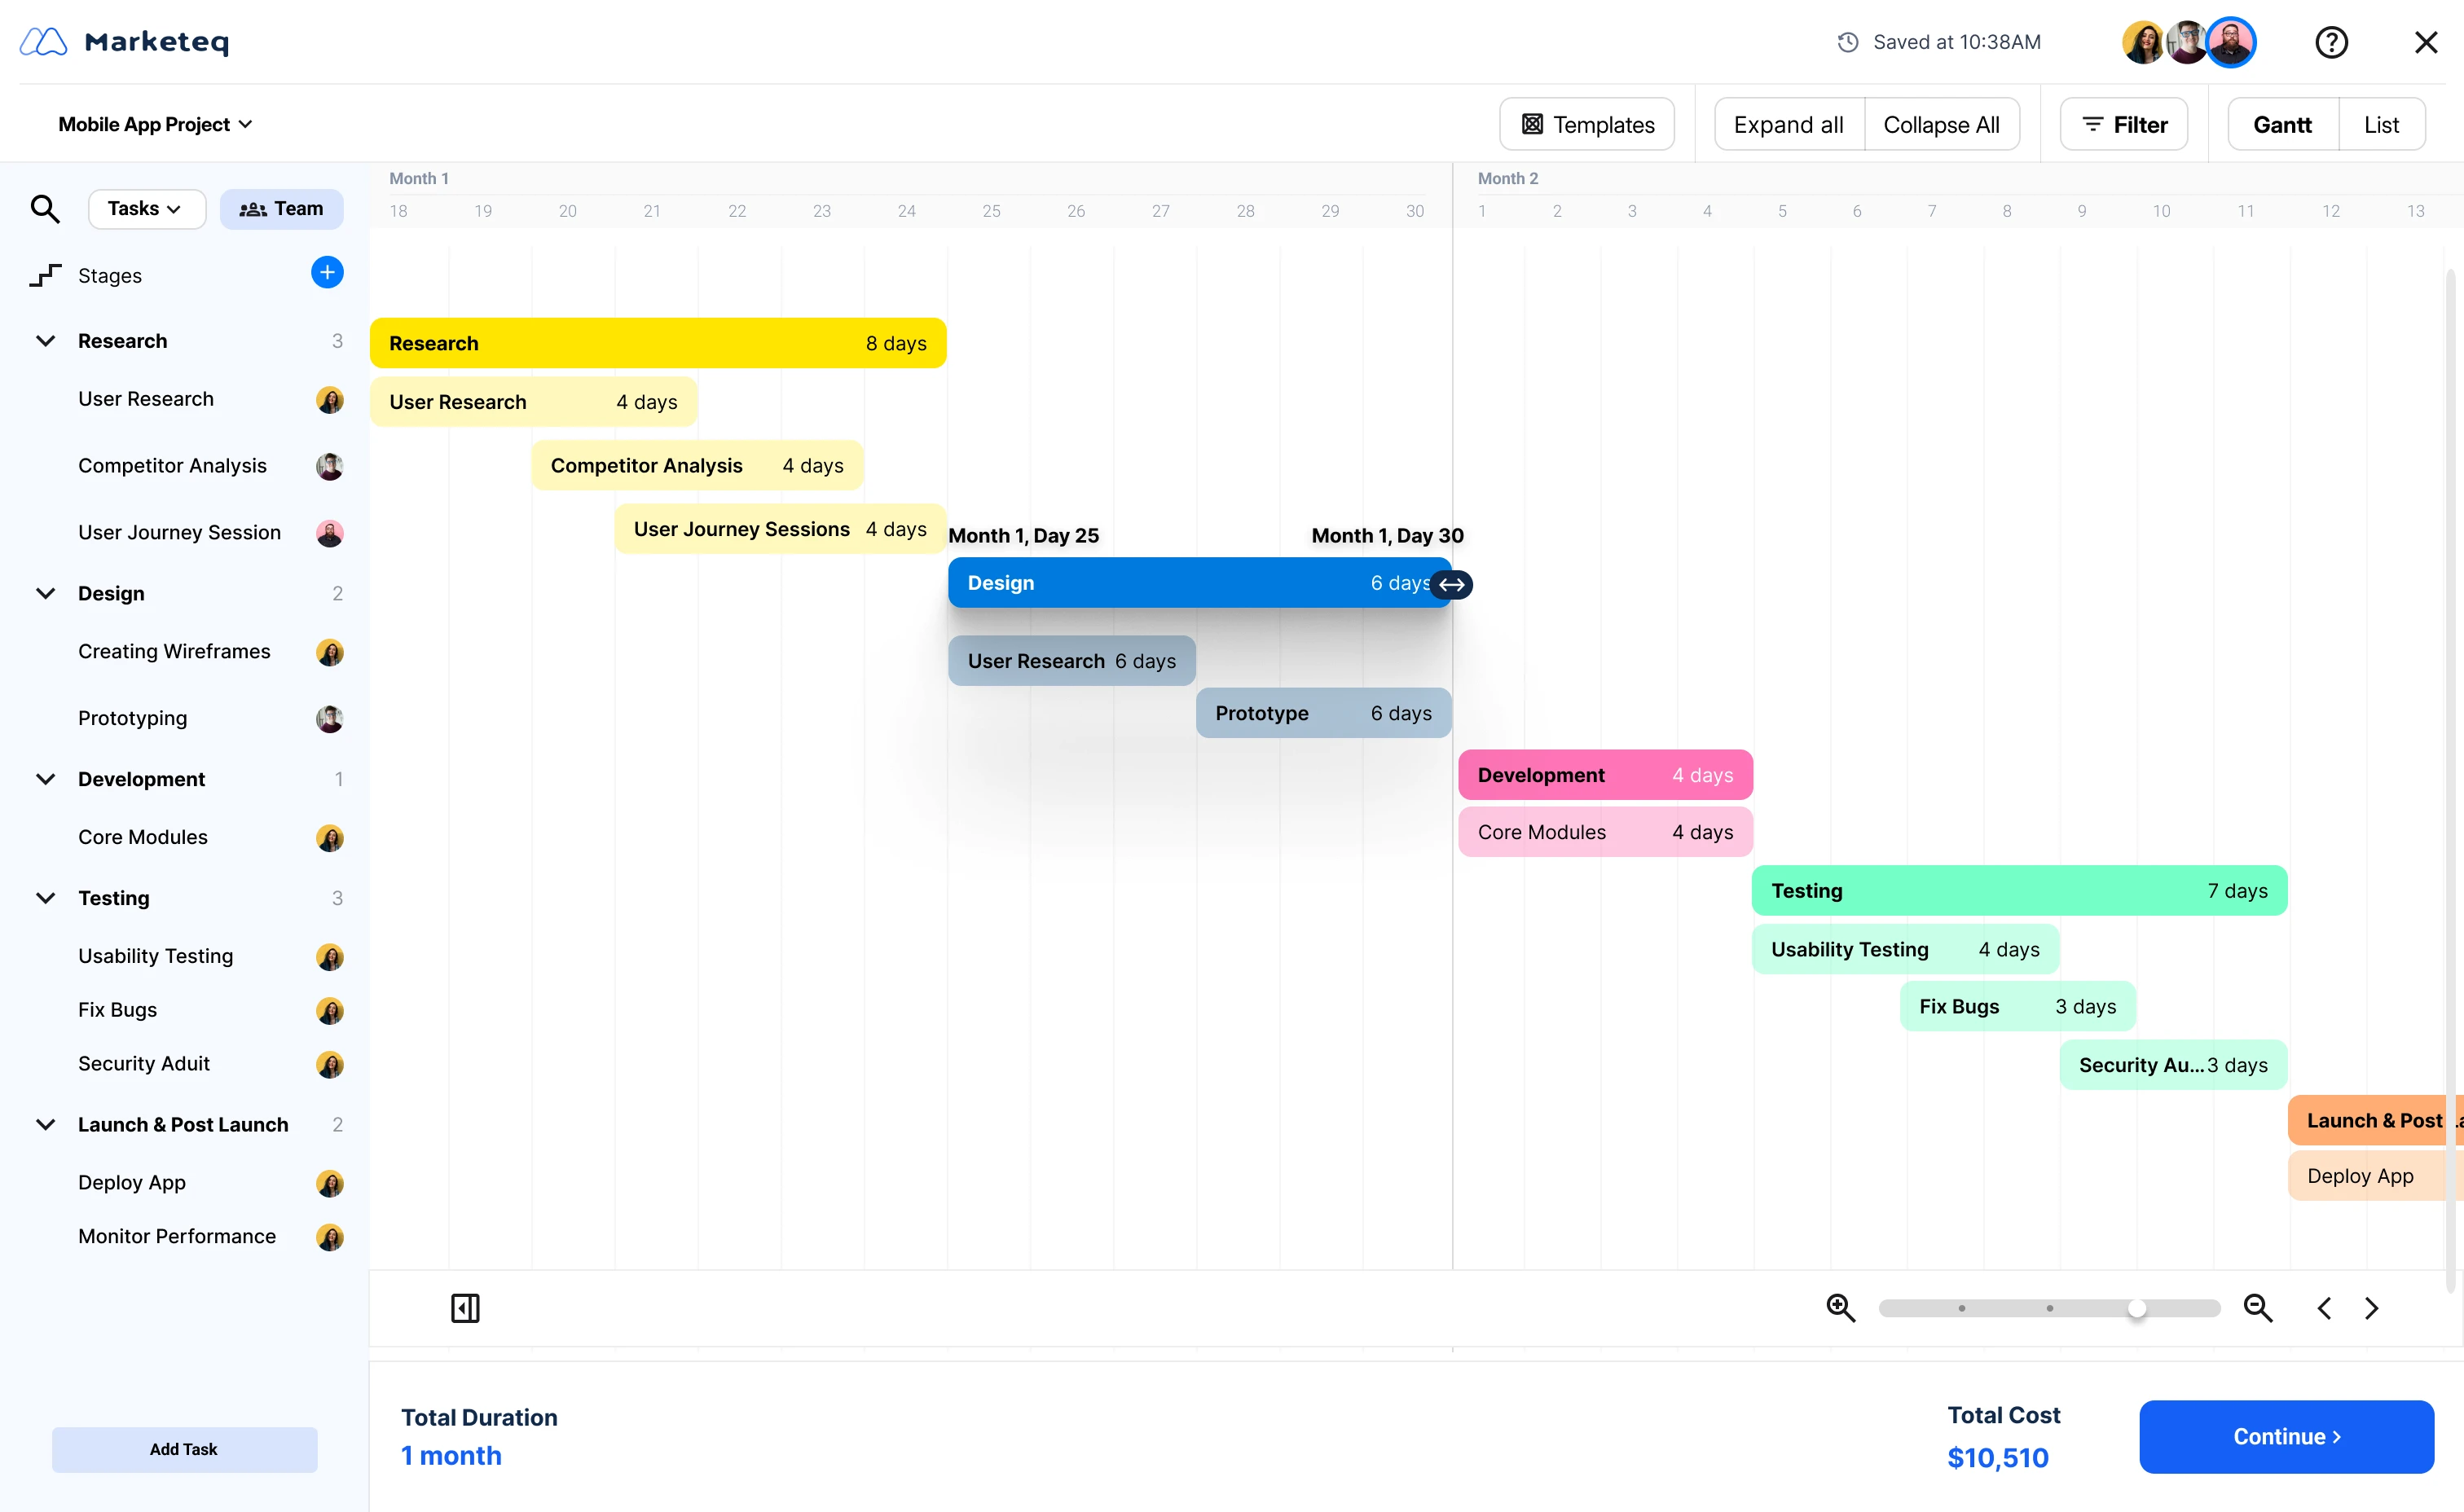
Task: Click assignee avatar for Monitor Performance
Action: click(330, 1238)
